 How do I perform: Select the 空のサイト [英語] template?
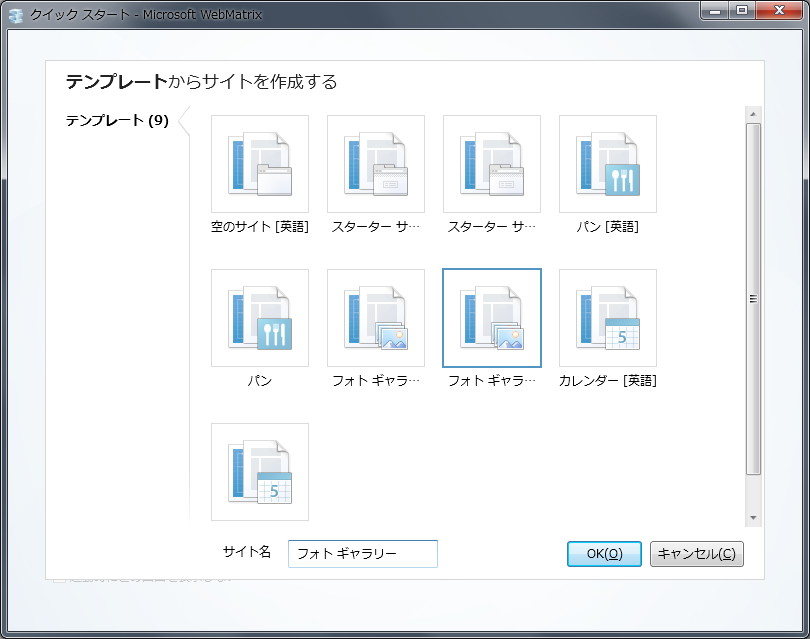click(x=259, y=165)
